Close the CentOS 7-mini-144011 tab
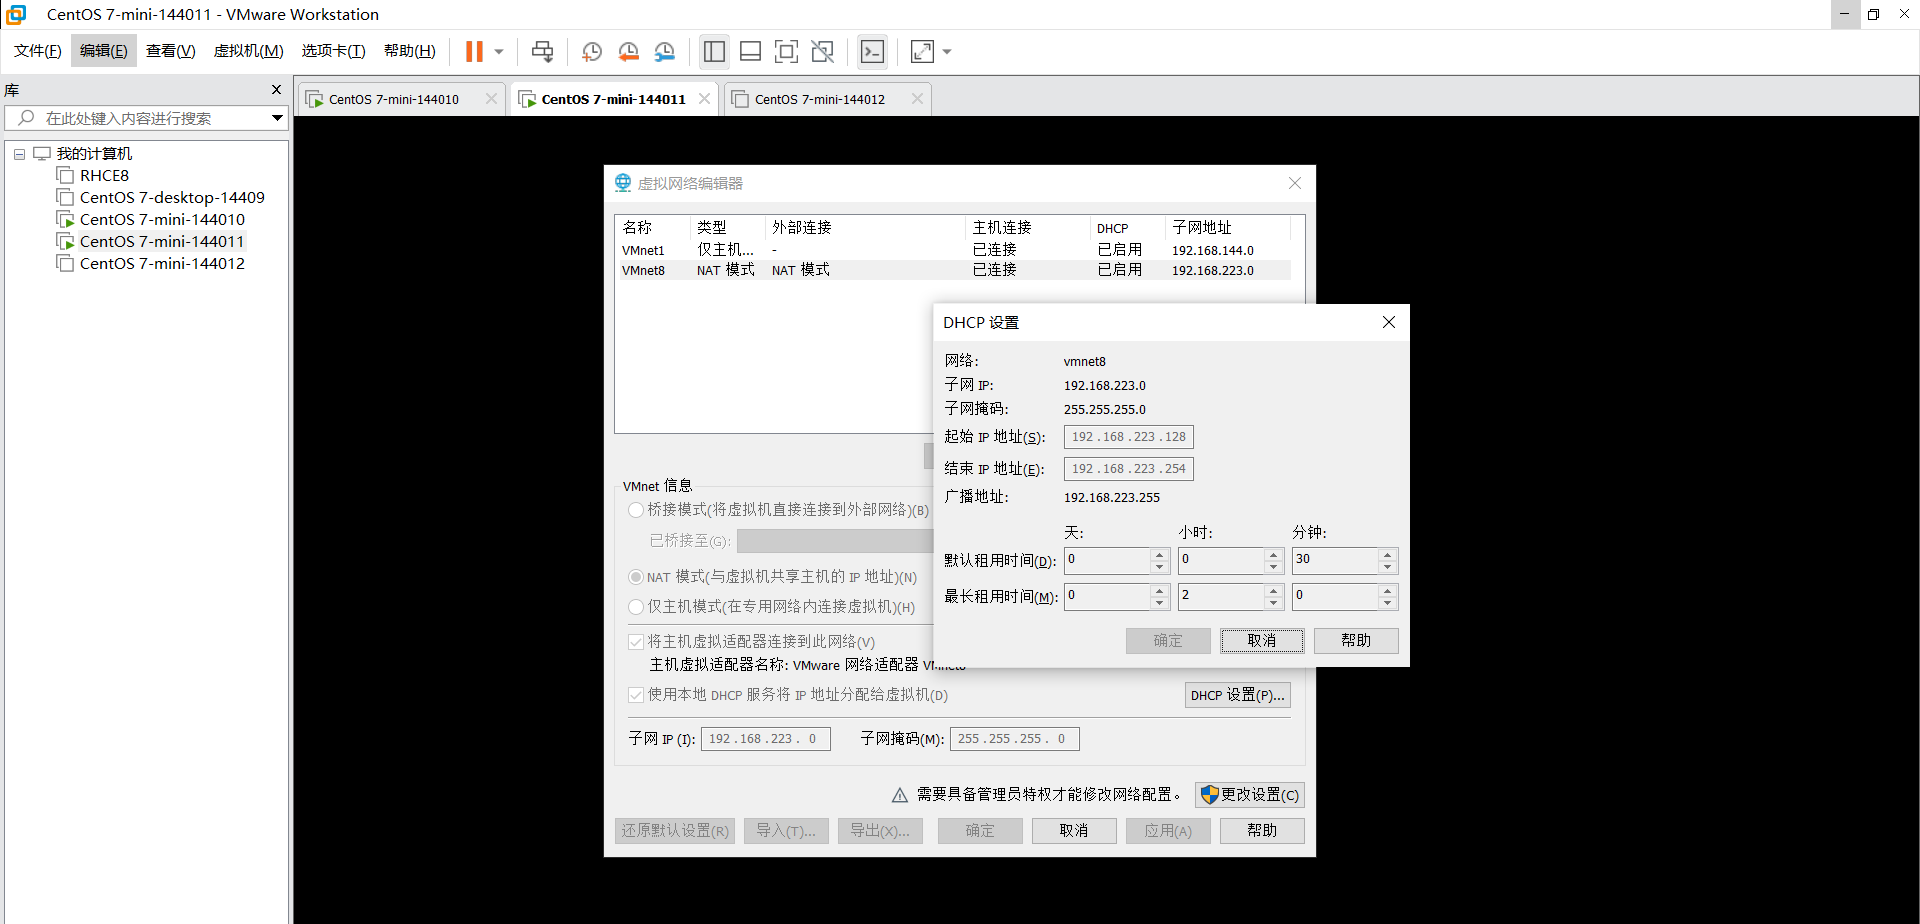Screen dimensions: 1920x924 point(705,99)
